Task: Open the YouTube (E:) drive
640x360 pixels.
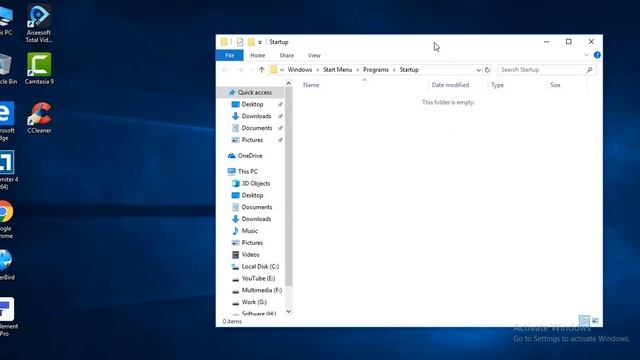Action: point(258,278)
